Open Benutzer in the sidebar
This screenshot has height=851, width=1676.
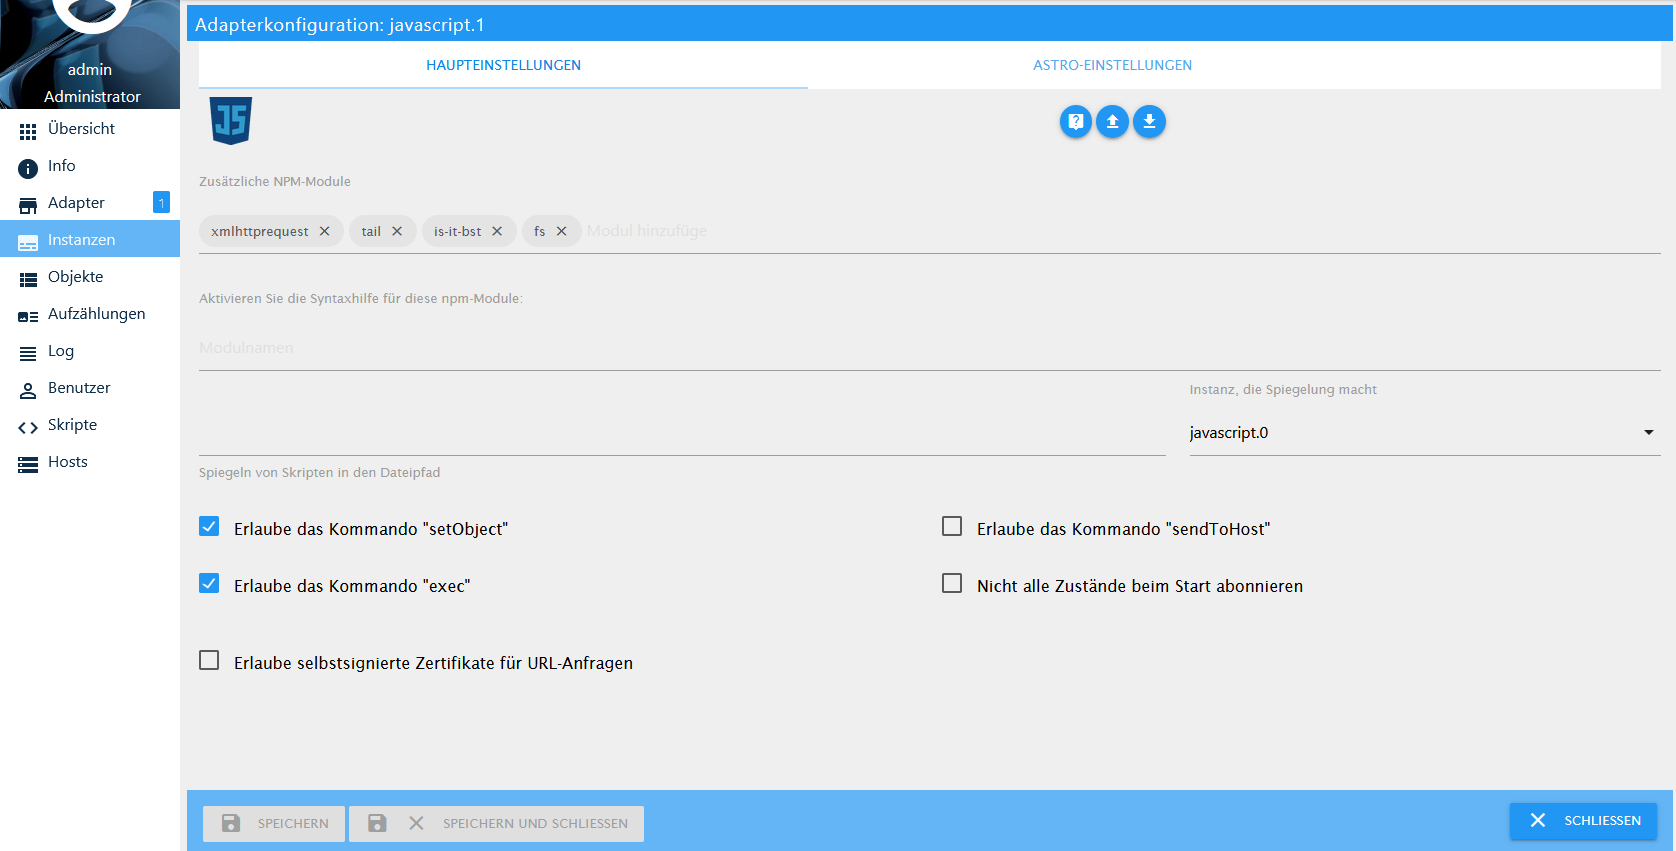tap(90, 388)
